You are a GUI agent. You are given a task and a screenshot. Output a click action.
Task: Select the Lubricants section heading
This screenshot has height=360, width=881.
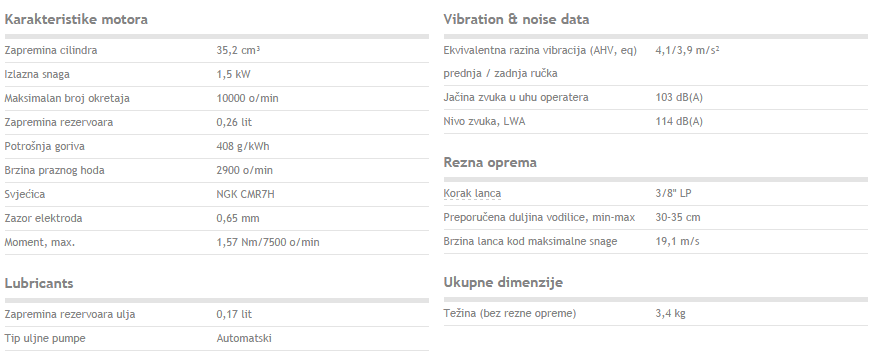(39, 283)
